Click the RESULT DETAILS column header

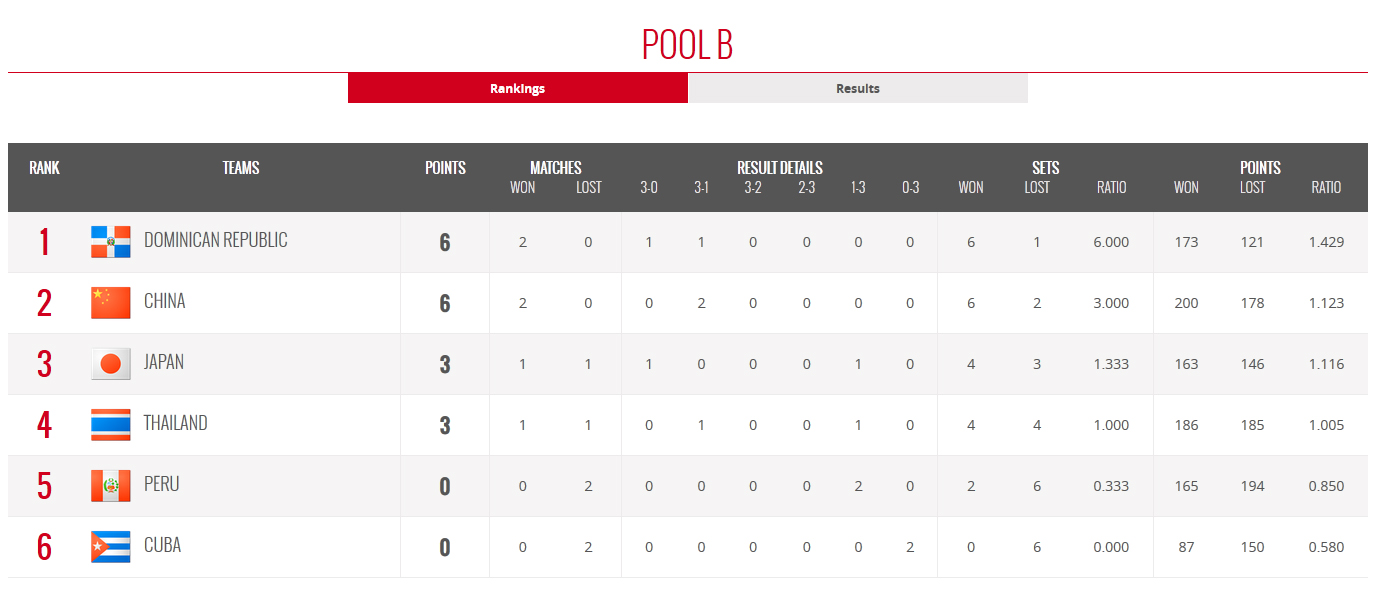click(780, 168)
